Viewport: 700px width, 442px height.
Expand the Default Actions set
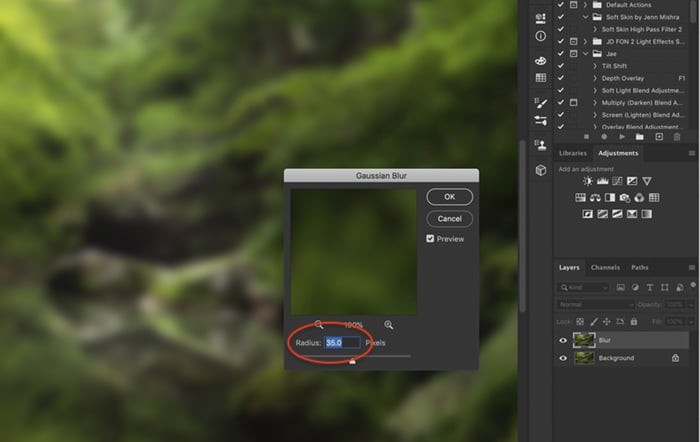click(x=585, y=5)
